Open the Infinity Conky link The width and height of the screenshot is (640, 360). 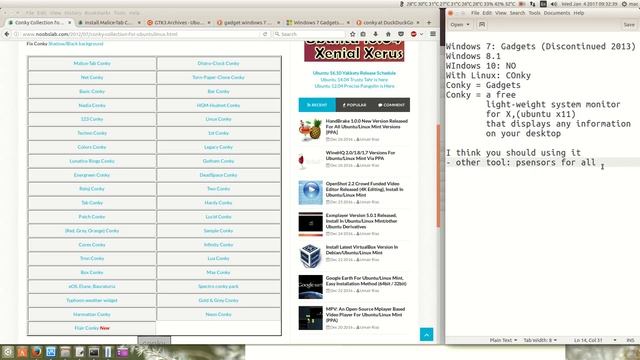218,244
